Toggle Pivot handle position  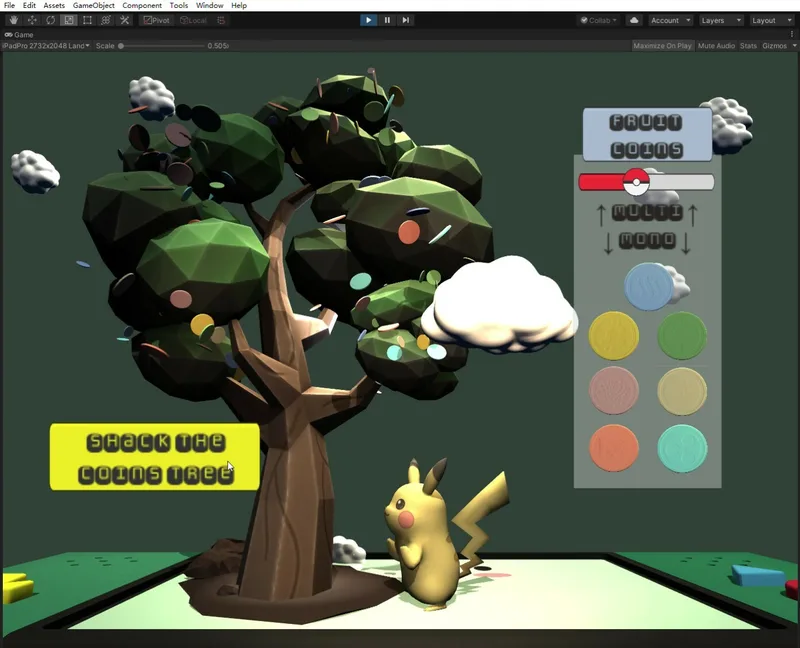coord(157,20)
